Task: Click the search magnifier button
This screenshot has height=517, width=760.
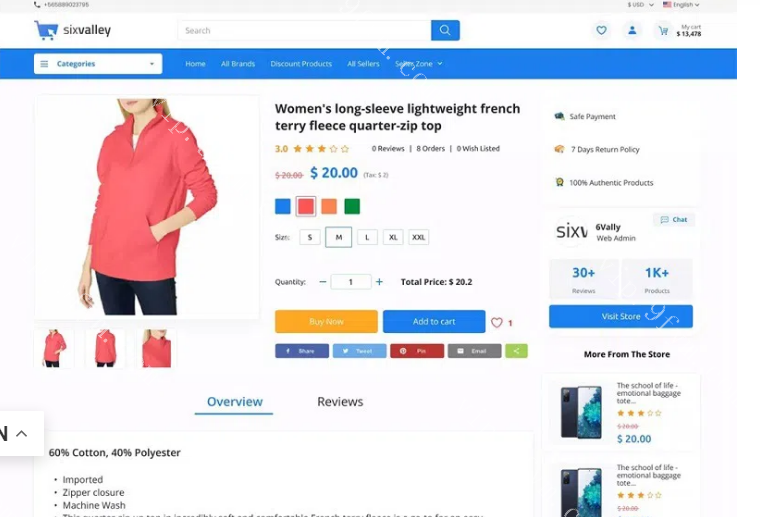Action: pyautogui.click(x=445, y=31)
